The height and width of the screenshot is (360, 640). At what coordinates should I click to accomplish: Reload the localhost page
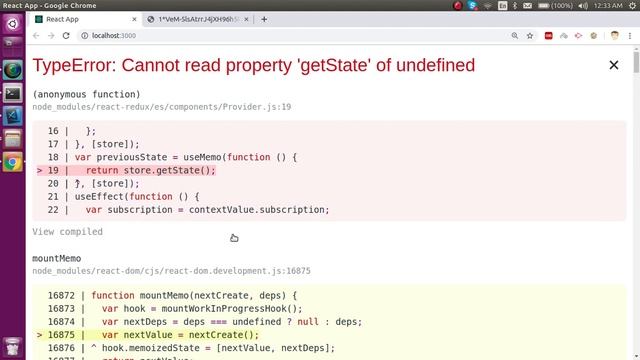click(x=66, y=36)
